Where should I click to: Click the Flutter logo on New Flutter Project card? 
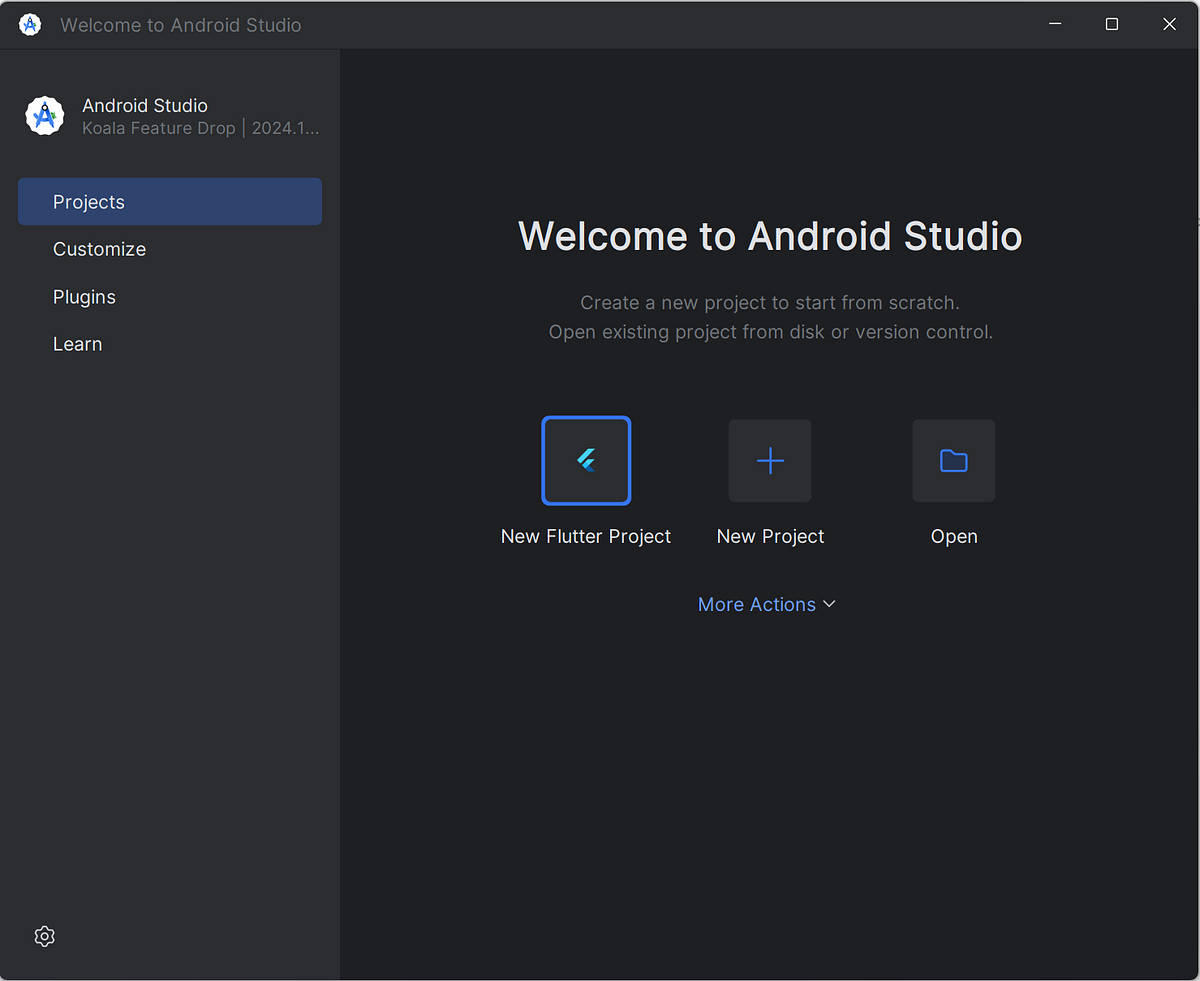tap(586, 461)
